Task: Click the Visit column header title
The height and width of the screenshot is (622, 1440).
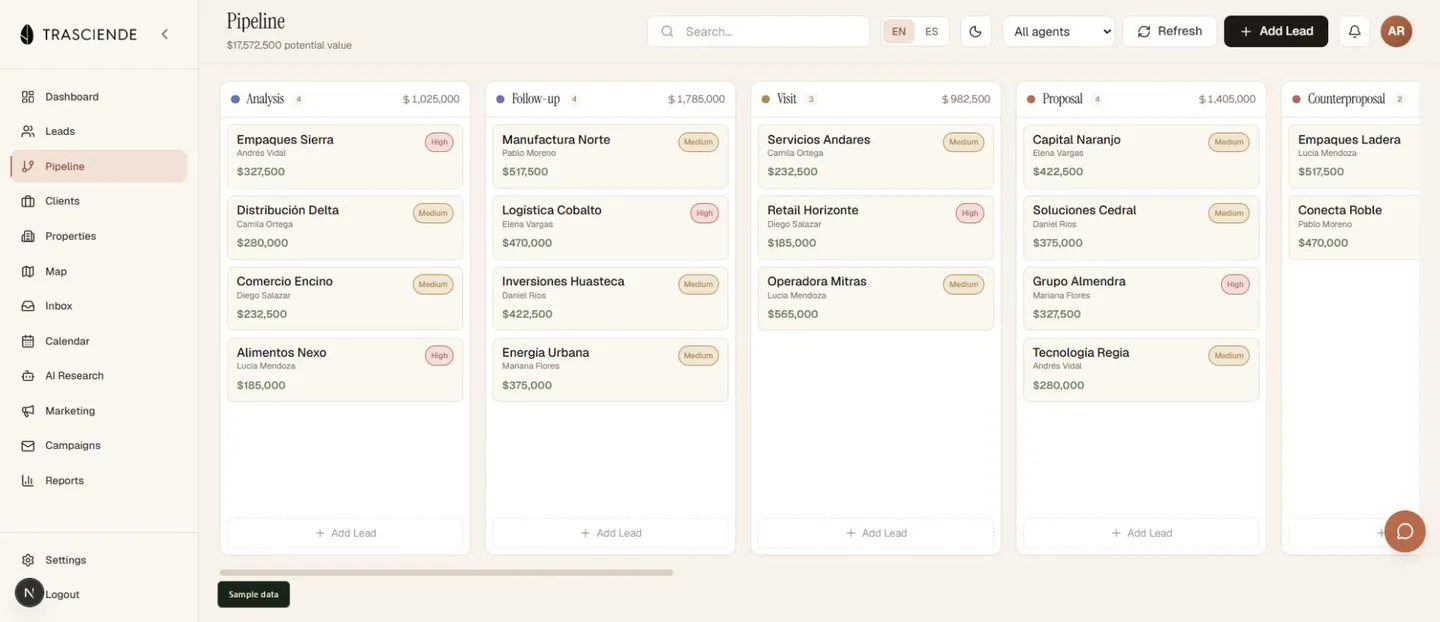Action: pos(787,99)
